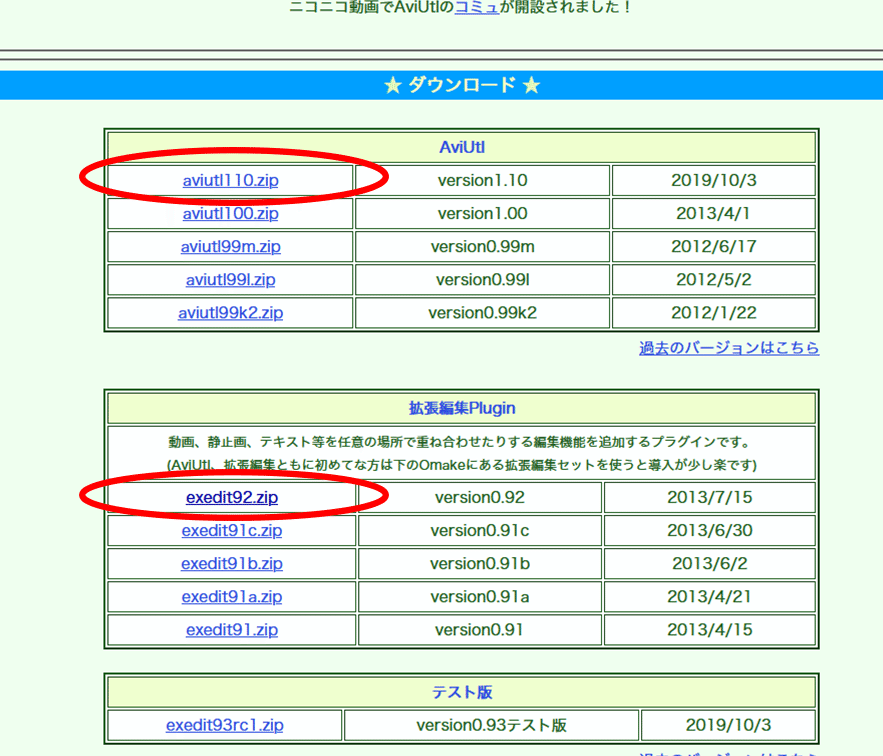The width and height of the screenshot is (883, 756).
Task: Open 過去のバージョンはこちら link under AviUtl table
Action: (x=729, y=348)
